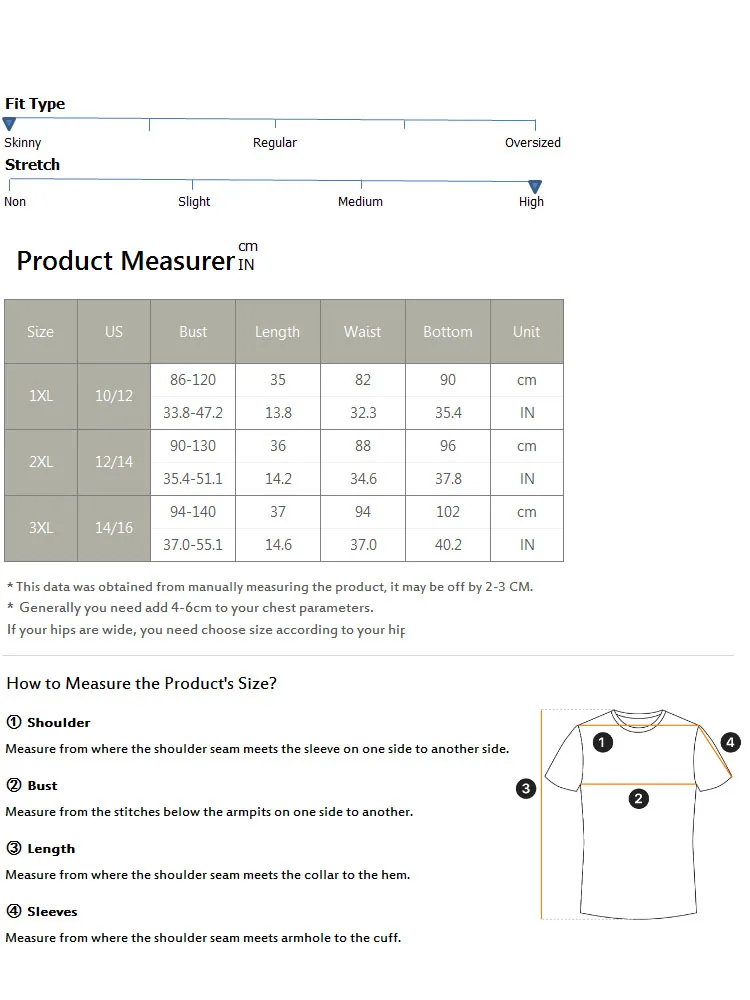This screenshot has height=1000, width=750.
Task: Click the Fit Type slider marker at Skinny
Action: [9, 124]
